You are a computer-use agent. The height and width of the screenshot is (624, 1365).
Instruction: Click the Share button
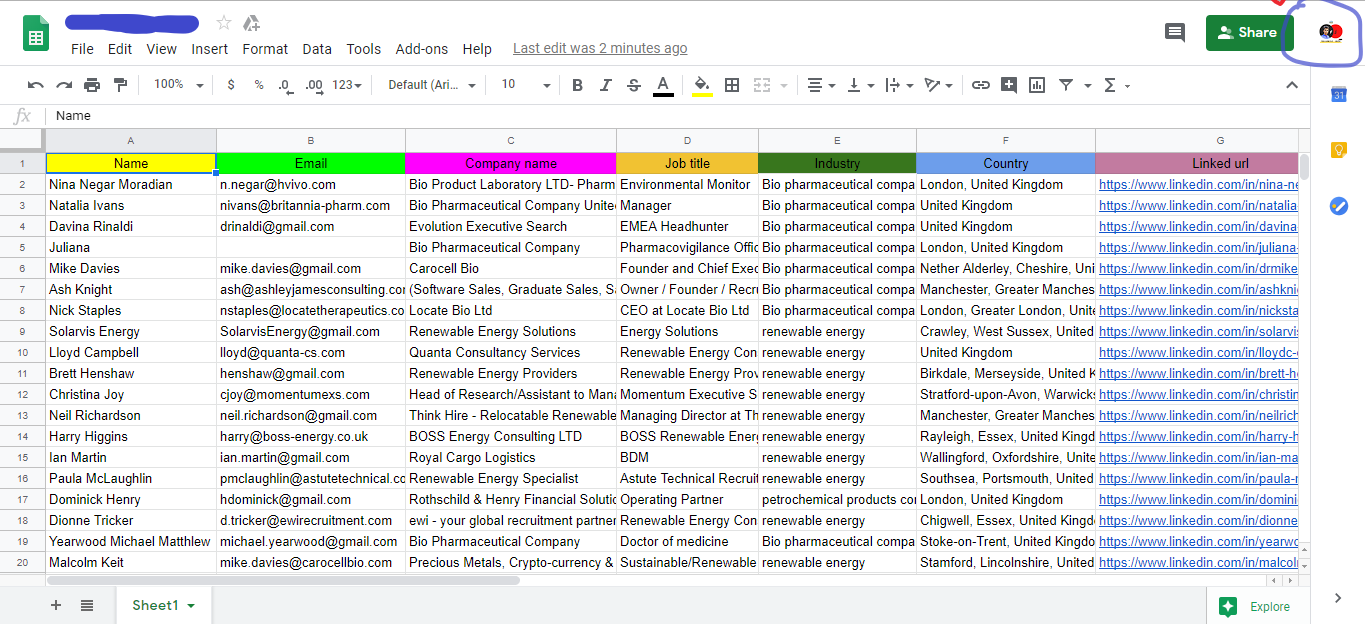pyautogui.click(x=1248, y=32)
